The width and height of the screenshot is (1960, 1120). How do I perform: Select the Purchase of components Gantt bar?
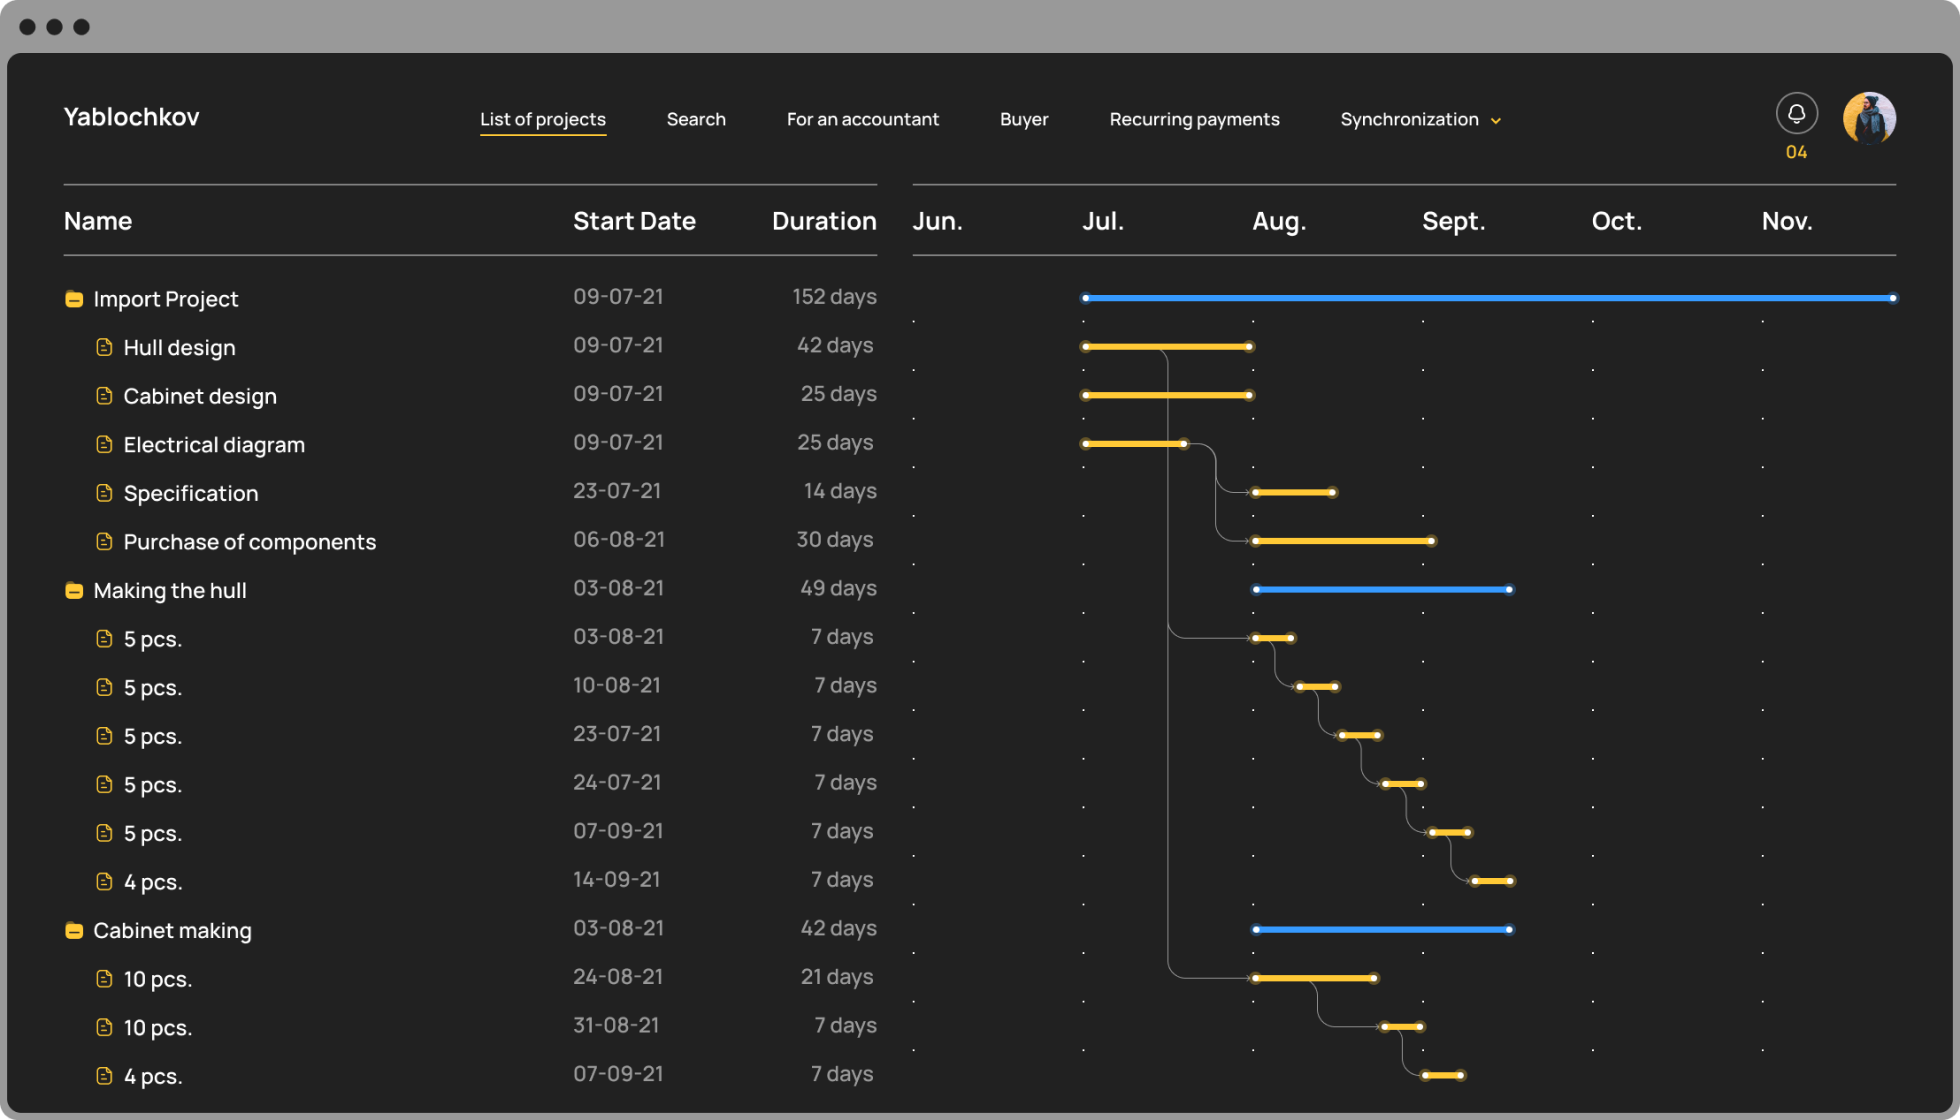1343,541
